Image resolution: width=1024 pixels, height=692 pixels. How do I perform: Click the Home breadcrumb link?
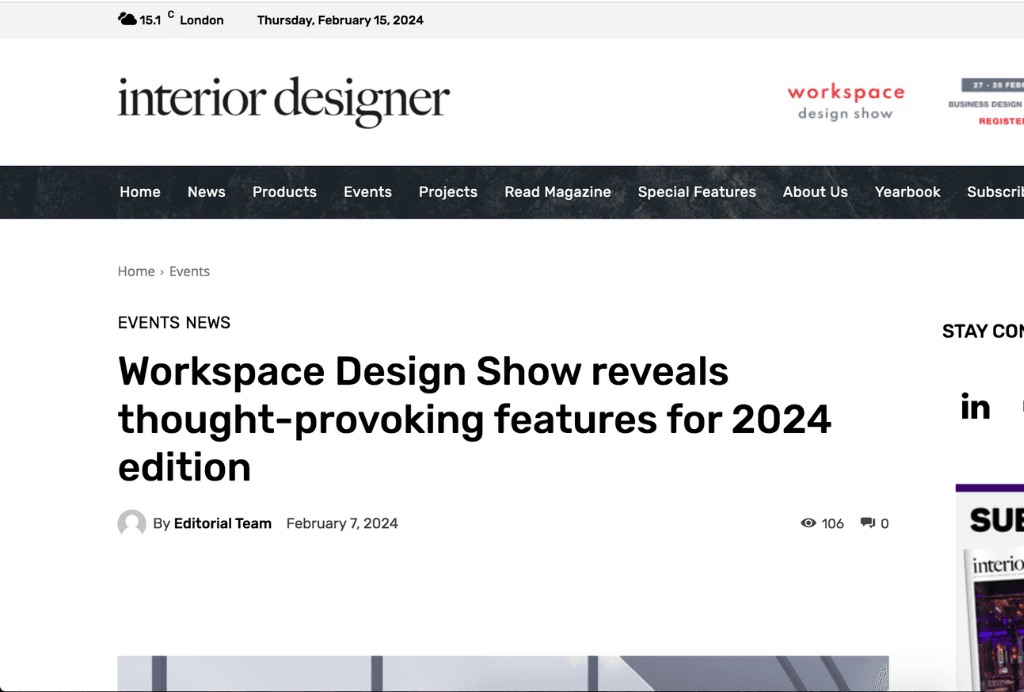136,271
